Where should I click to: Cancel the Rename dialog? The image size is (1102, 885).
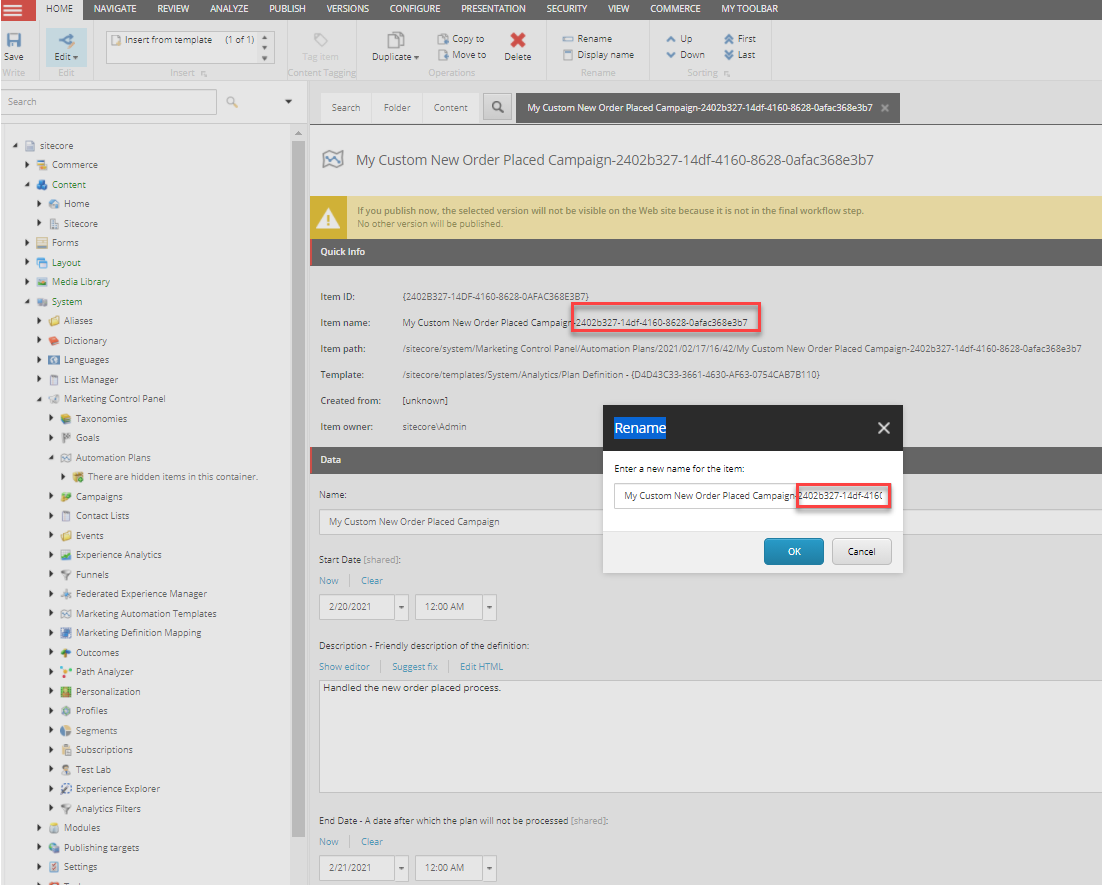pos(862,552)
